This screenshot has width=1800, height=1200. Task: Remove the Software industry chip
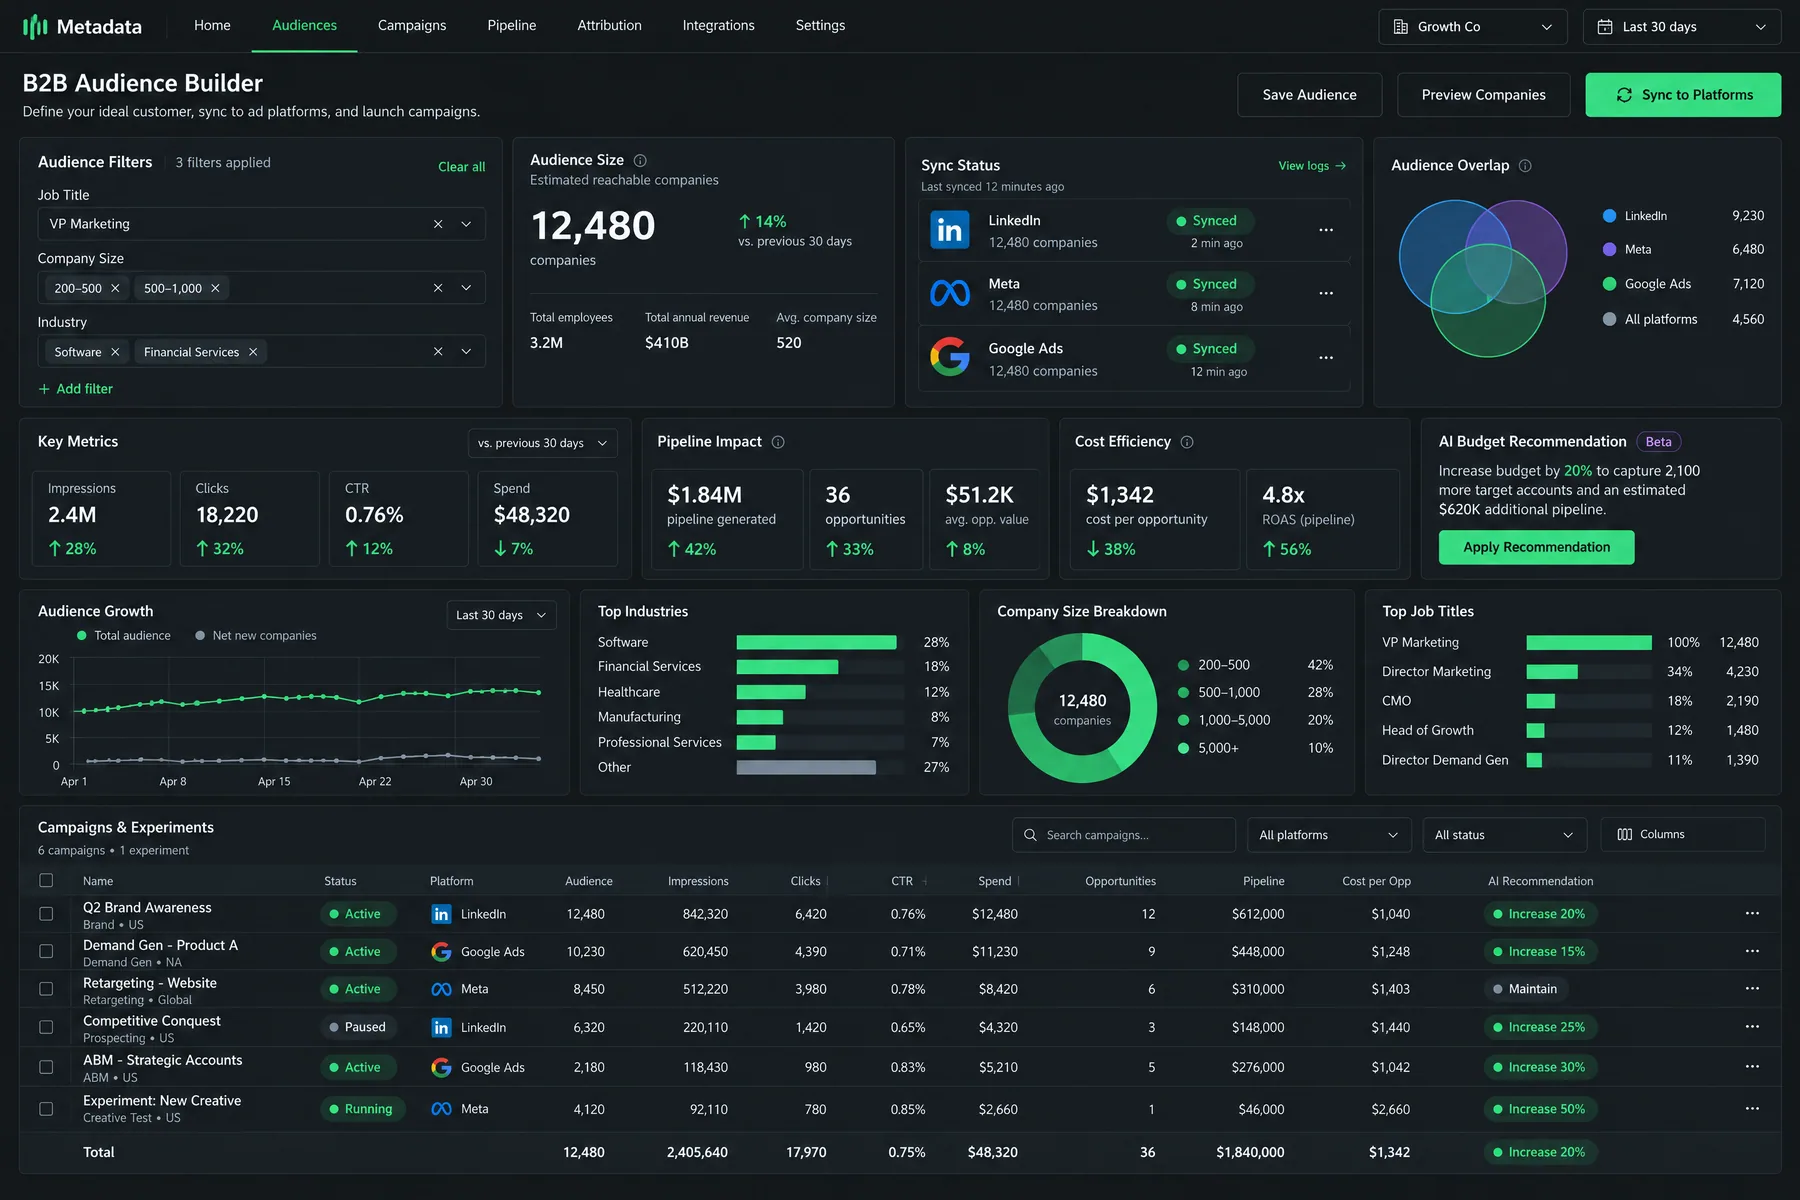[x=115, y=352]
